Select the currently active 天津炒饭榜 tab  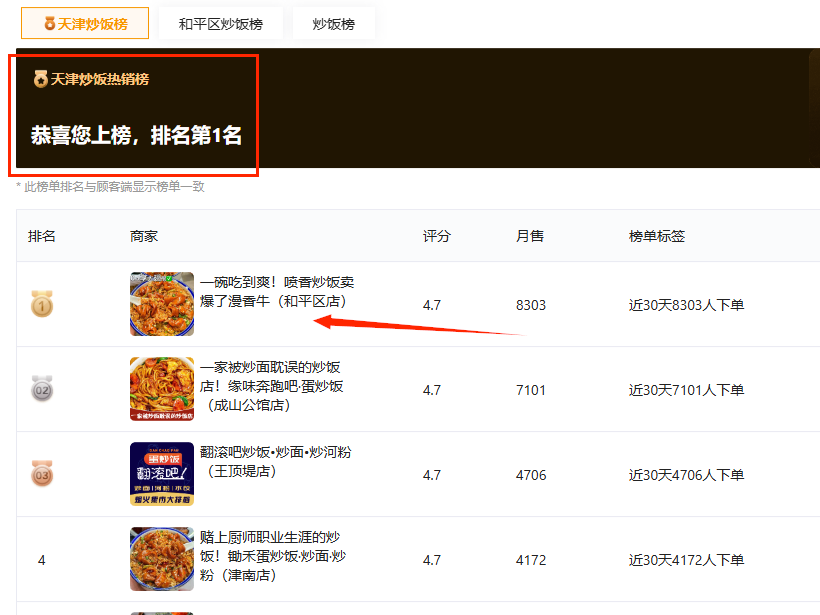click(x=85, y=22)
